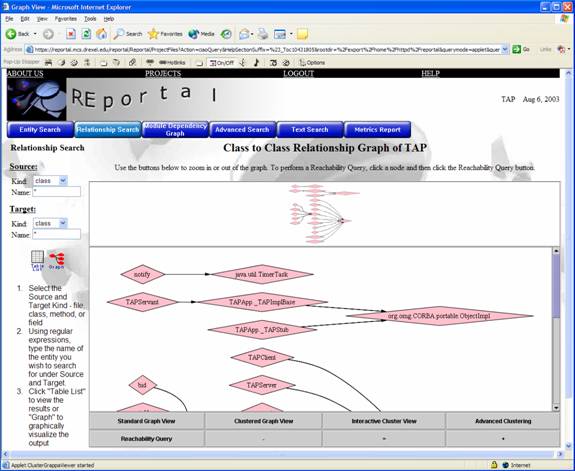Image resolution: width=575 pixels, height=471 pixels.
Task: Click the Reachability Query button
Action: (146, 439)
